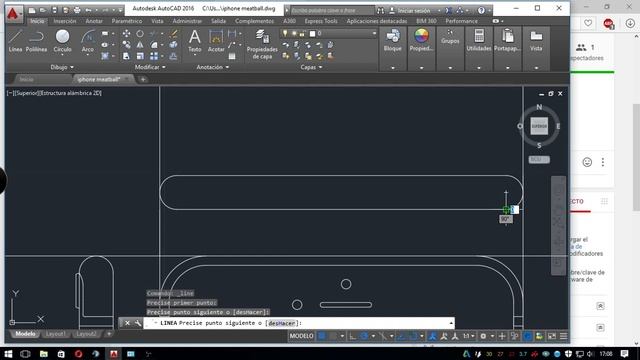Screen dimensions: 640x360
Task: Click the Texto annotation tool
Action: pyautogui.click(x=195, y=41)
